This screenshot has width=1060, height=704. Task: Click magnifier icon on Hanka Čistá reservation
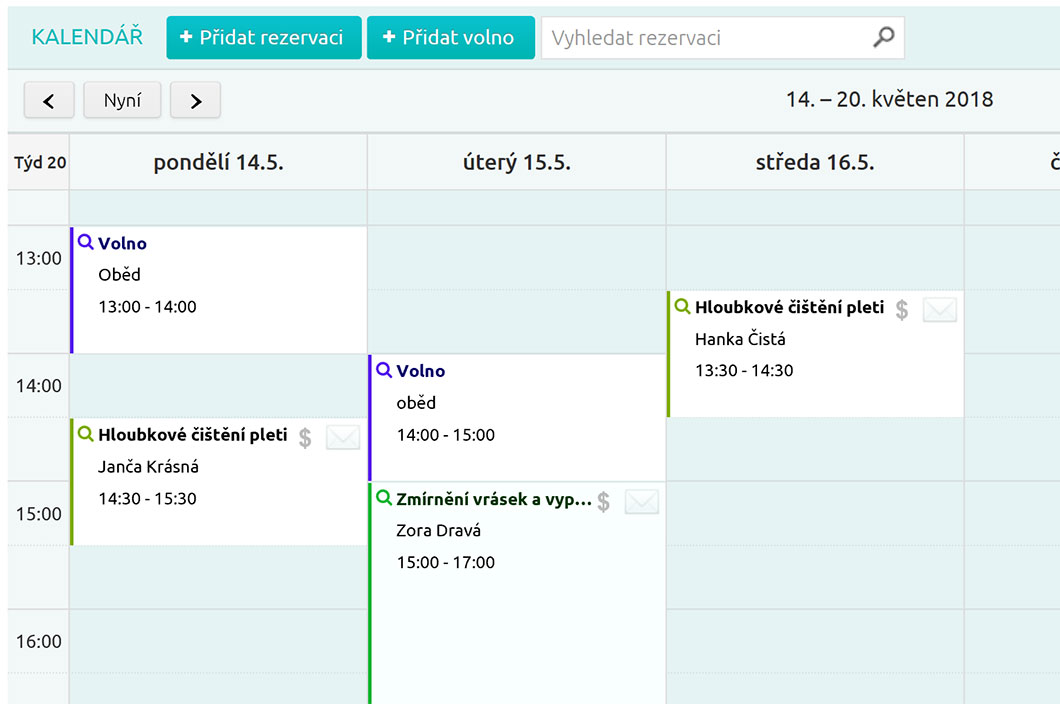683,307
